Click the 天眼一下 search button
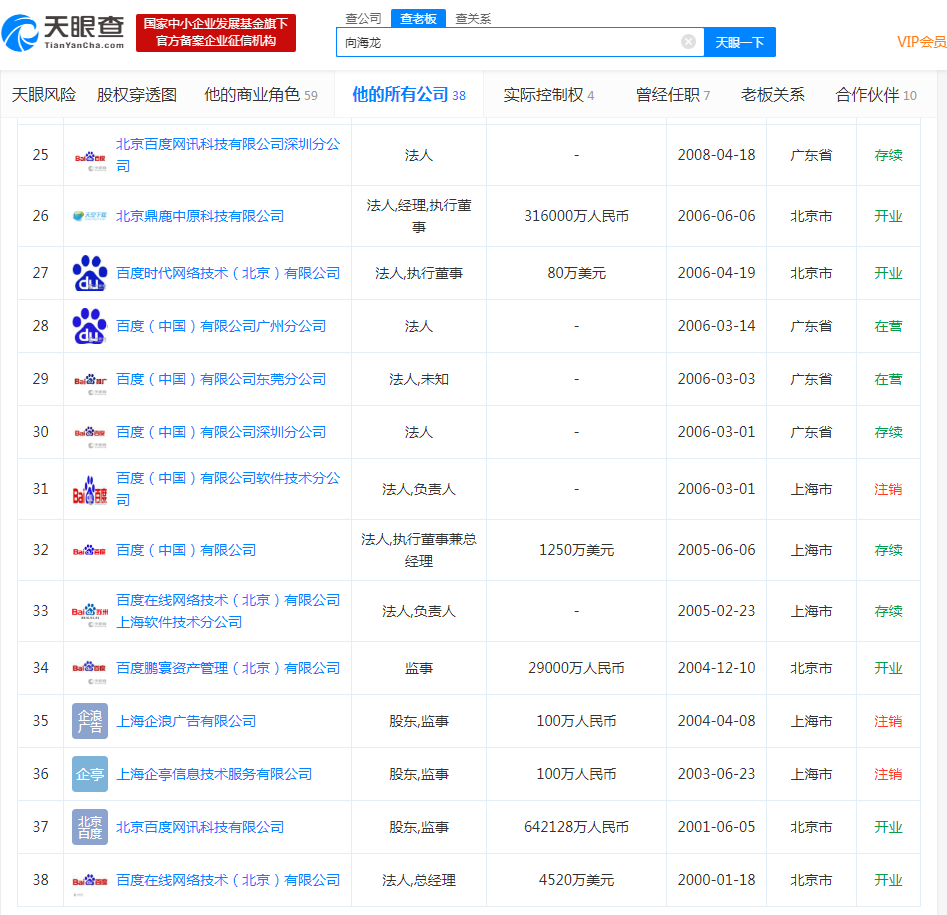This screenshot has width=947, height=915. 740,42
